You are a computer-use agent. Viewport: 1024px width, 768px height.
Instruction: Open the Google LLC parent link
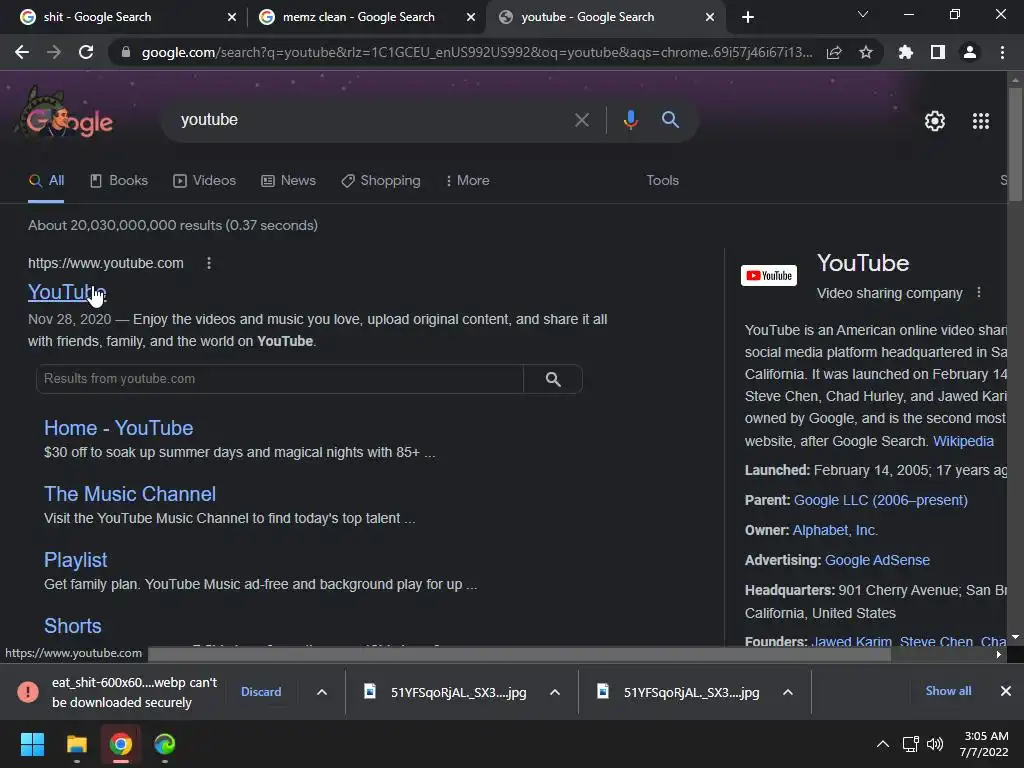[880, 500]
